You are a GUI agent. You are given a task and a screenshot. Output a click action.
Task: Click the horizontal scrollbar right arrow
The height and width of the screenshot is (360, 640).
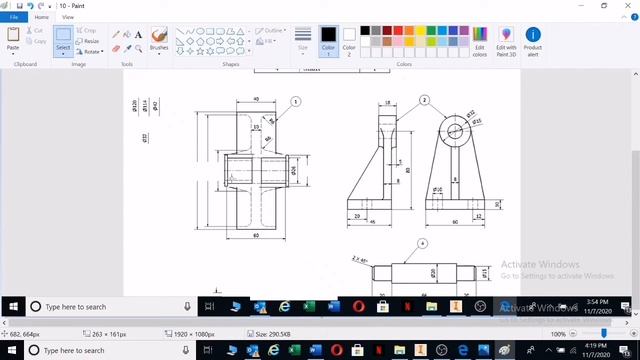coord(627,322)
